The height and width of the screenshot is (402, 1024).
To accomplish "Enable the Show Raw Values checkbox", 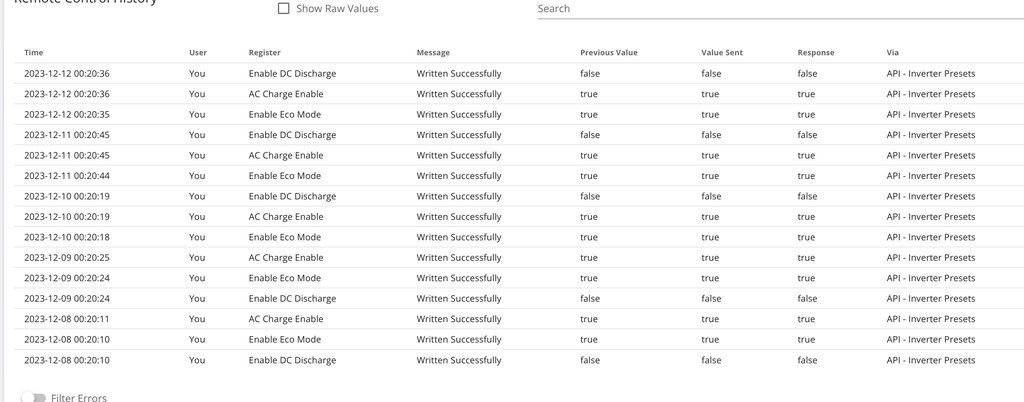I will pyautogui.click(x=284, y=9).
